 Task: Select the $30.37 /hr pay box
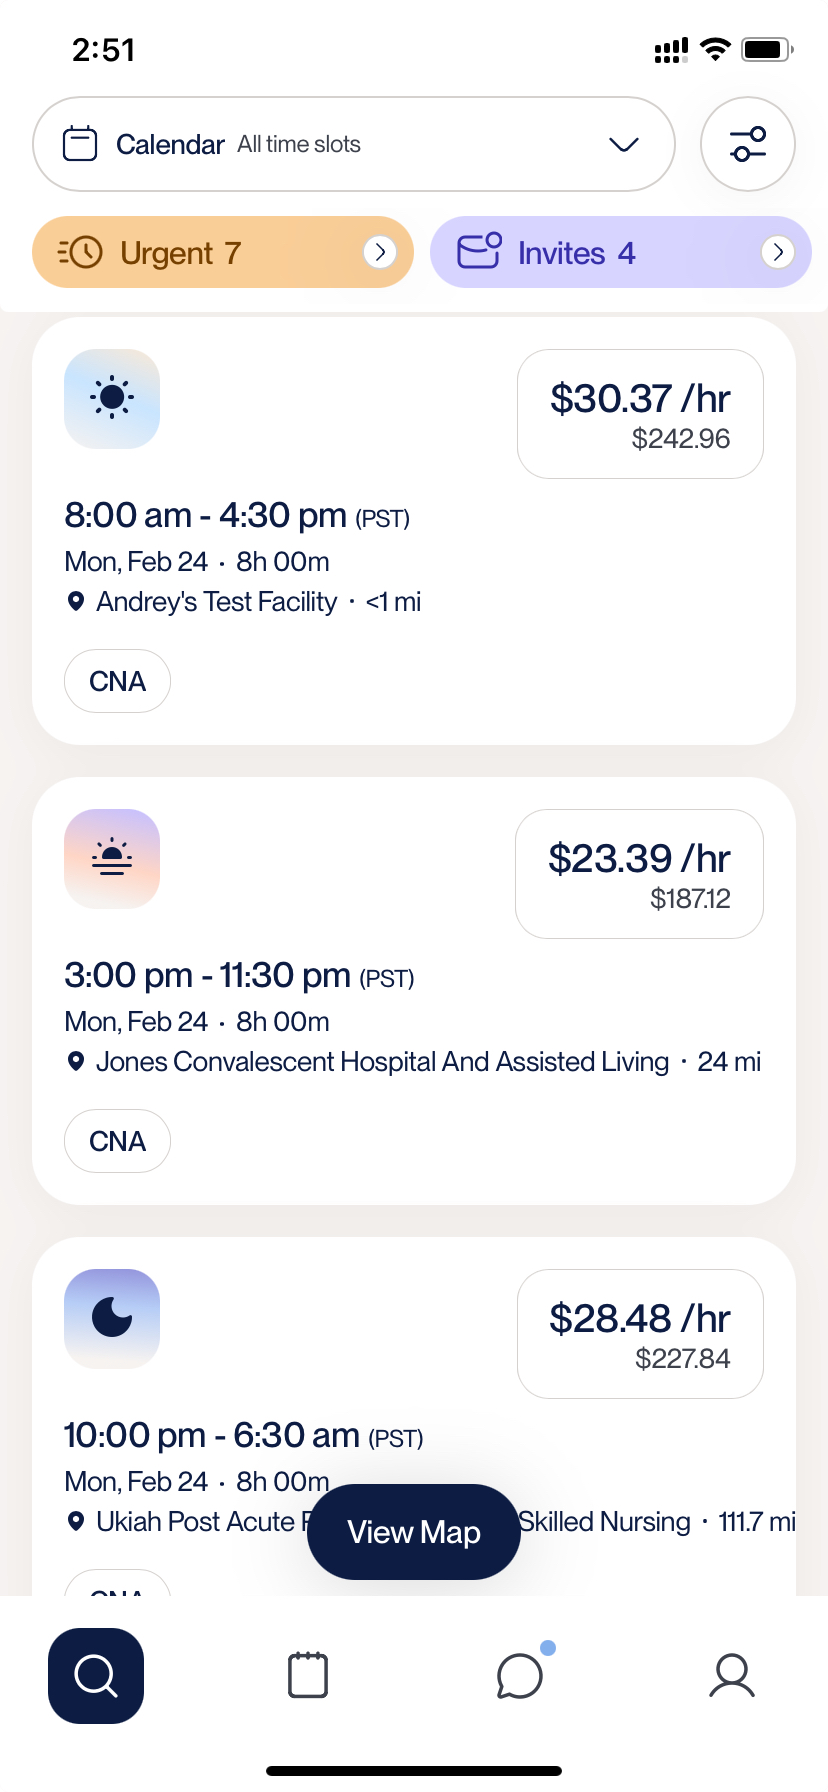click(x=640, y=414)
